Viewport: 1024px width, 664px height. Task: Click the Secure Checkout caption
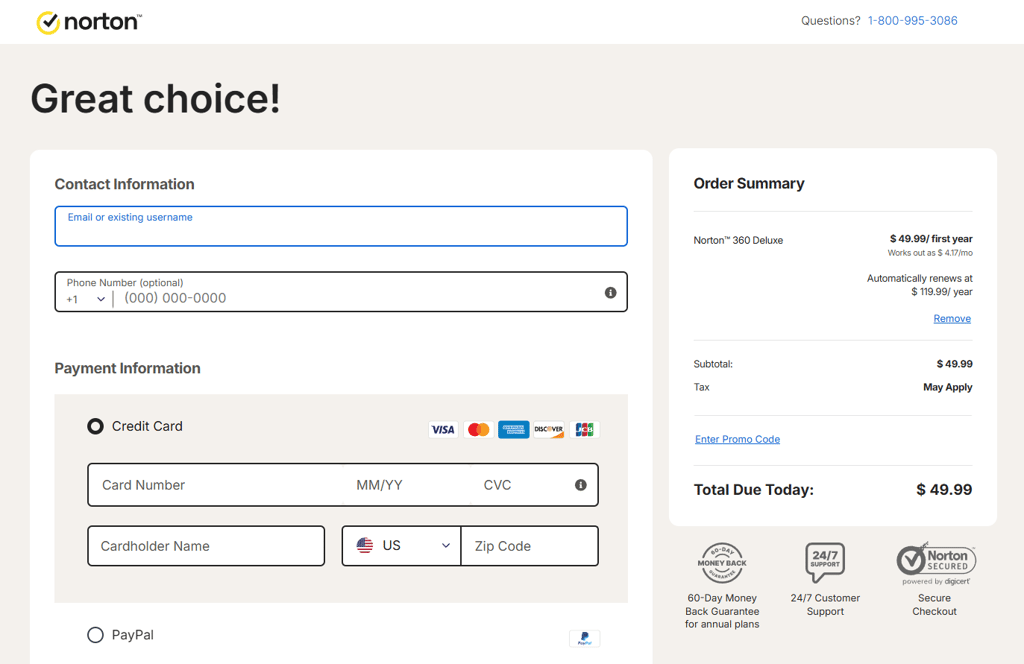(x=935, y=605)
